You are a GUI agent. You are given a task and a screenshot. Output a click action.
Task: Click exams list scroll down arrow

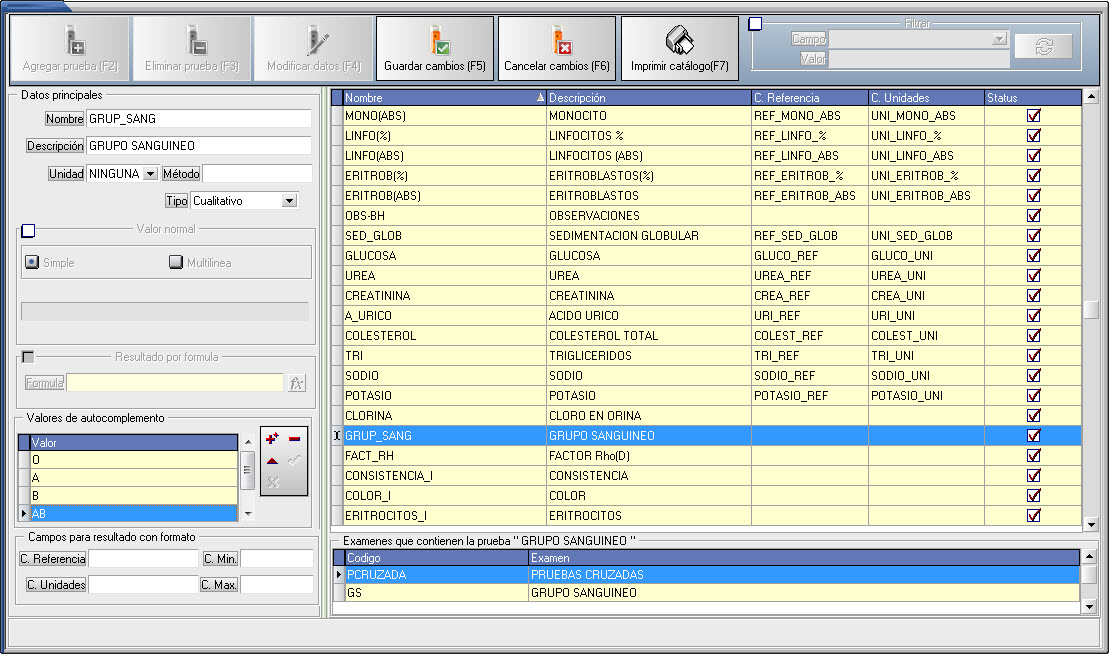1090,607
